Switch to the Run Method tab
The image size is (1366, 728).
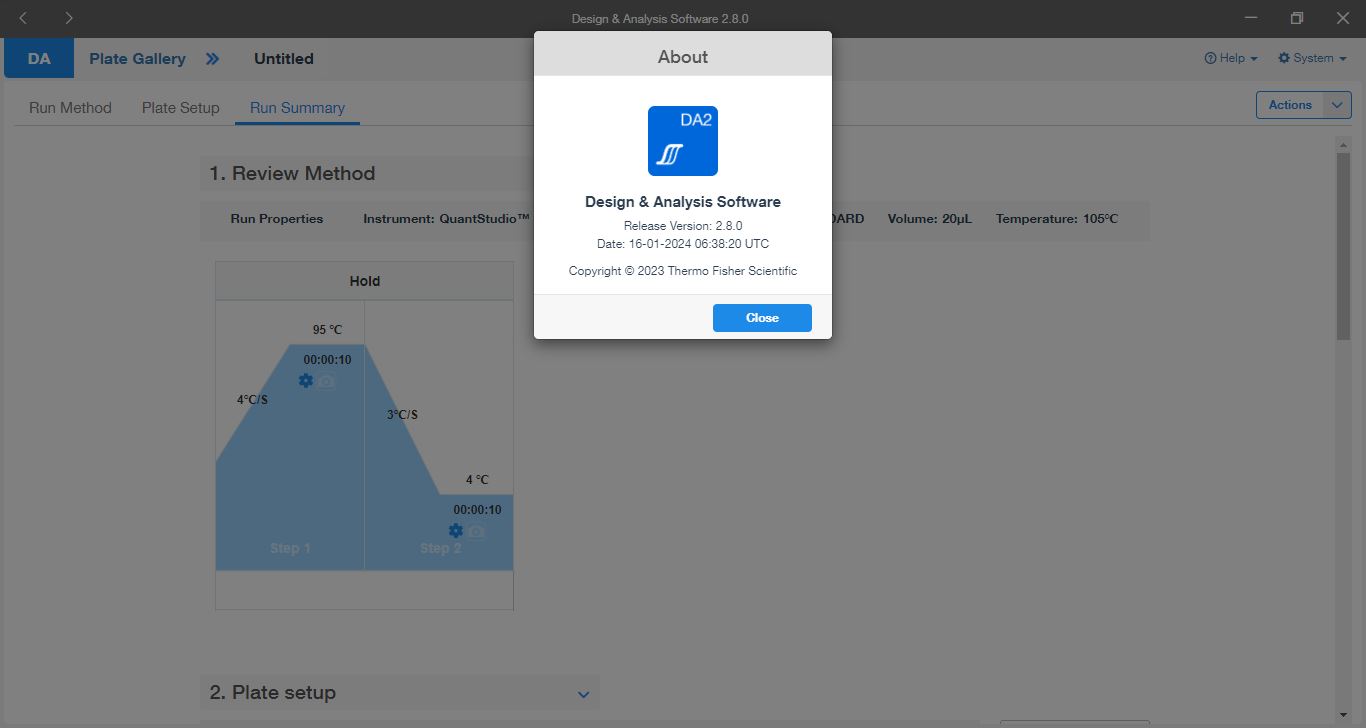pyautogui.click(x=70, y=108)
